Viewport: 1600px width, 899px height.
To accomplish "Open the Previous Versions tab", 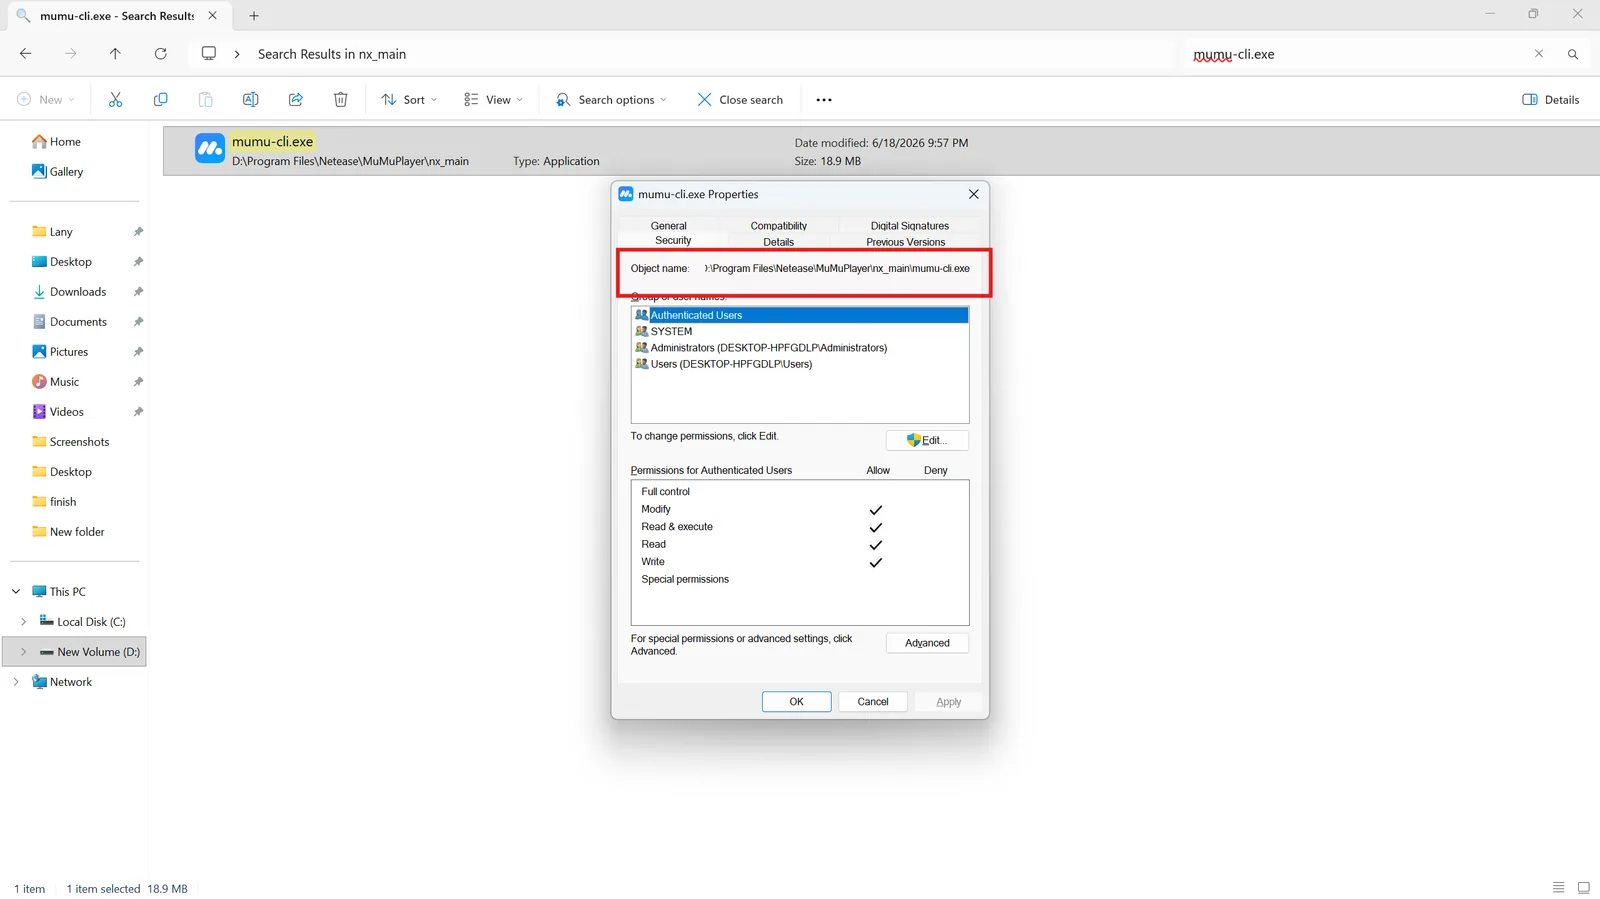I will (x=905, y=242).
